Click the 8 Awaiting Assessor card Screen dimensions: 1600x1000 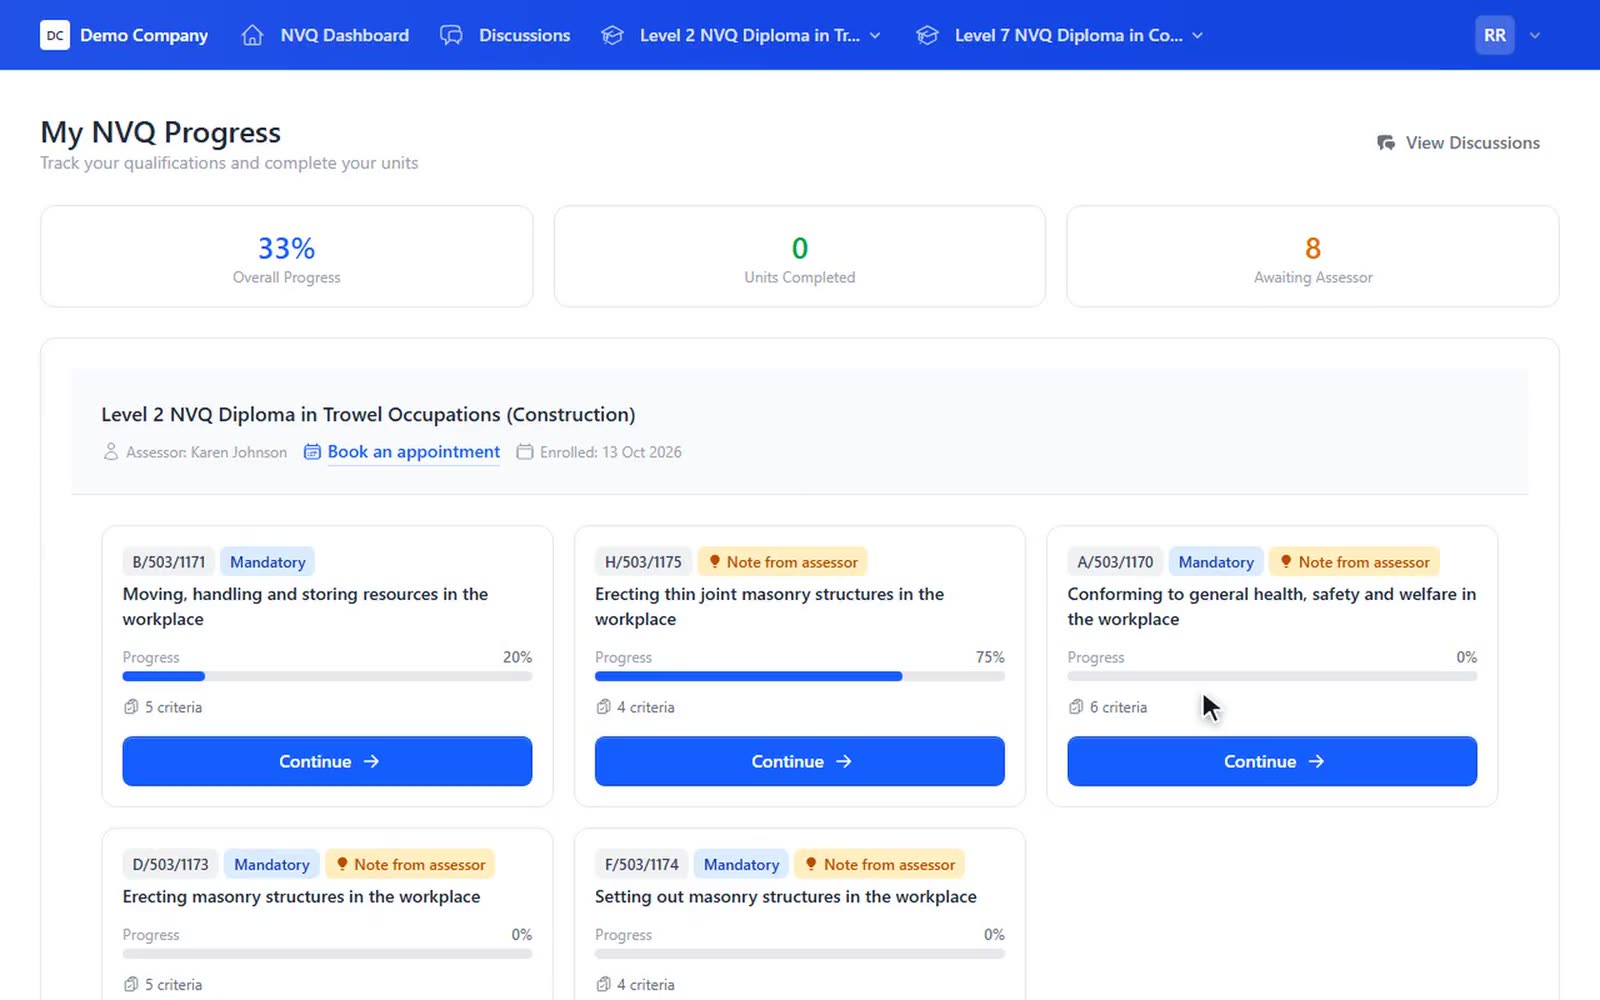pos(1313,256)
